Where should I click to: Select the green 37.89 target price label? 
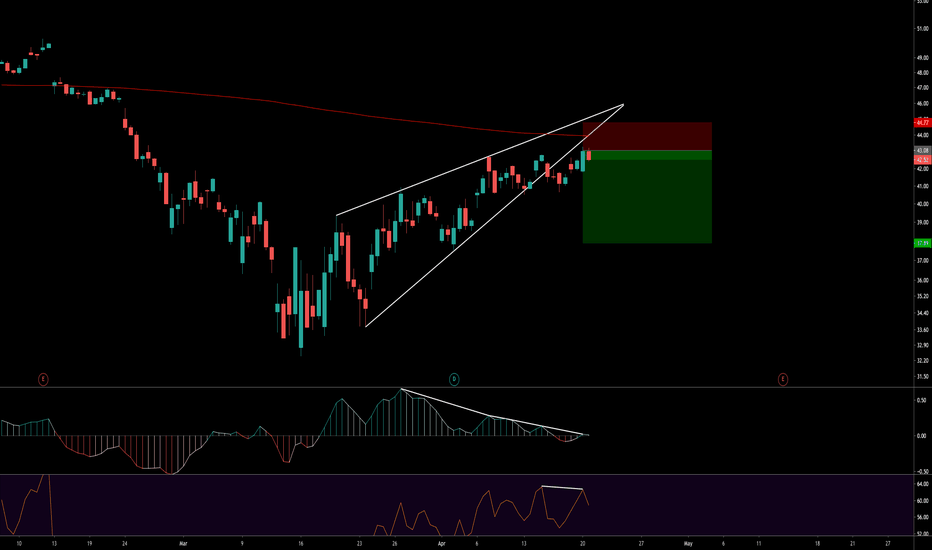(x=922, y=243)
